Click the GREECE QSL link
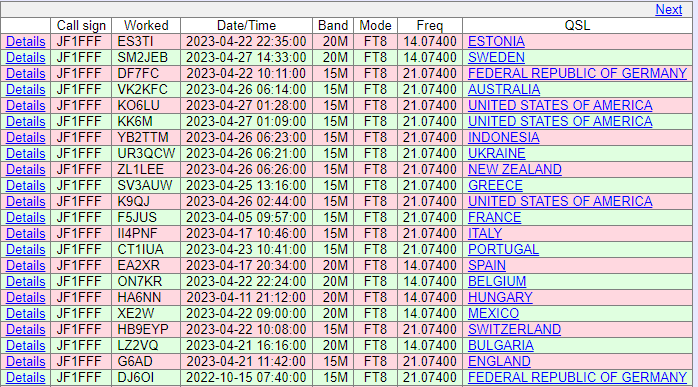This screenshot has width=698, height=387. (495, 186)
